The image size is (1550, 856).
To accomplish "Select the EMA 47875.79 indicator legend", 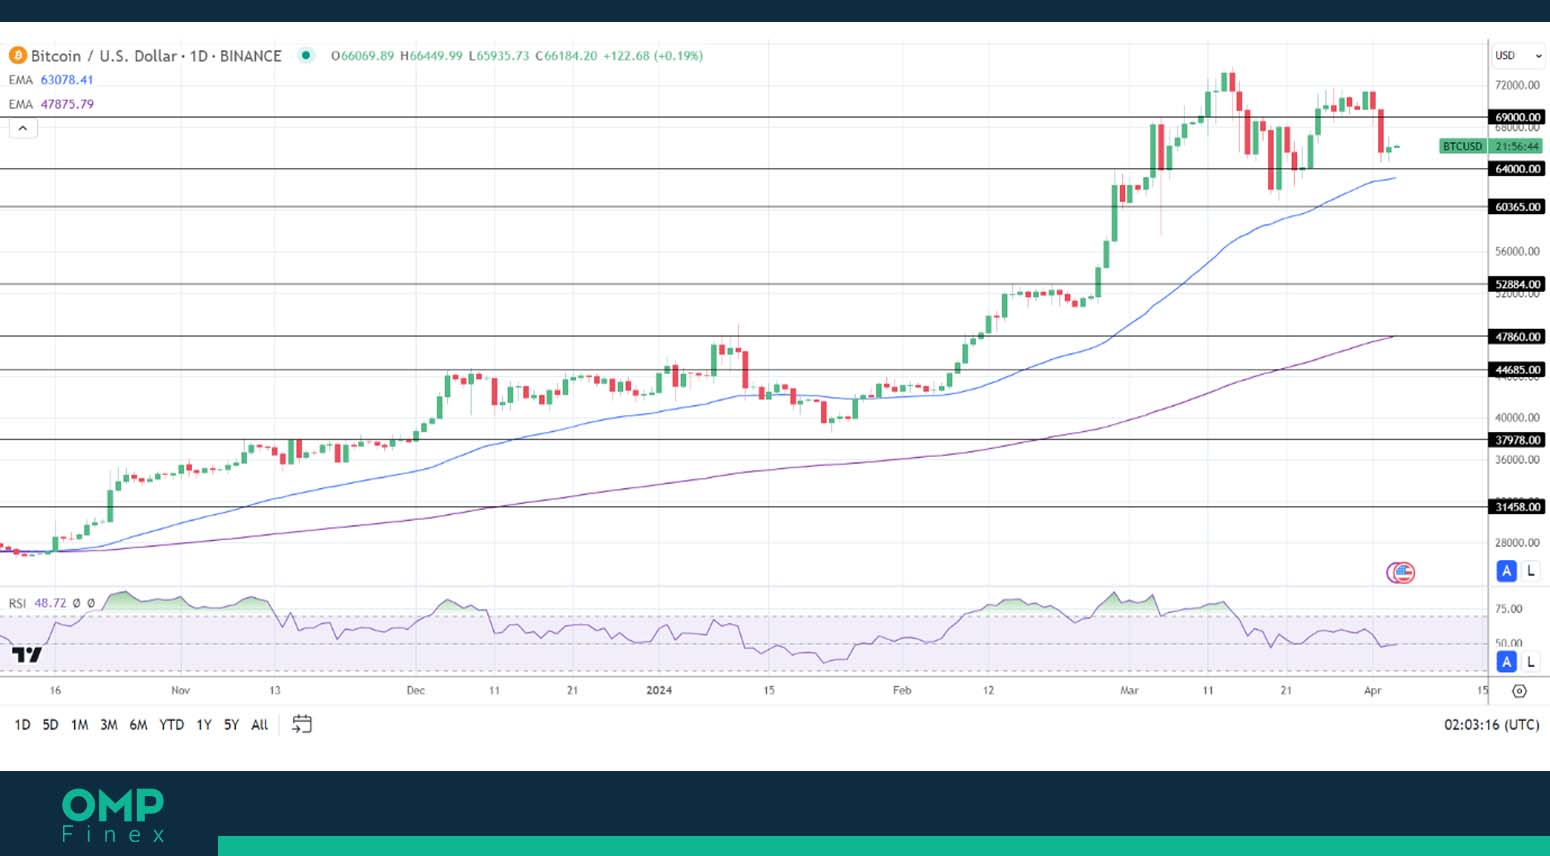I will point(51,104).
